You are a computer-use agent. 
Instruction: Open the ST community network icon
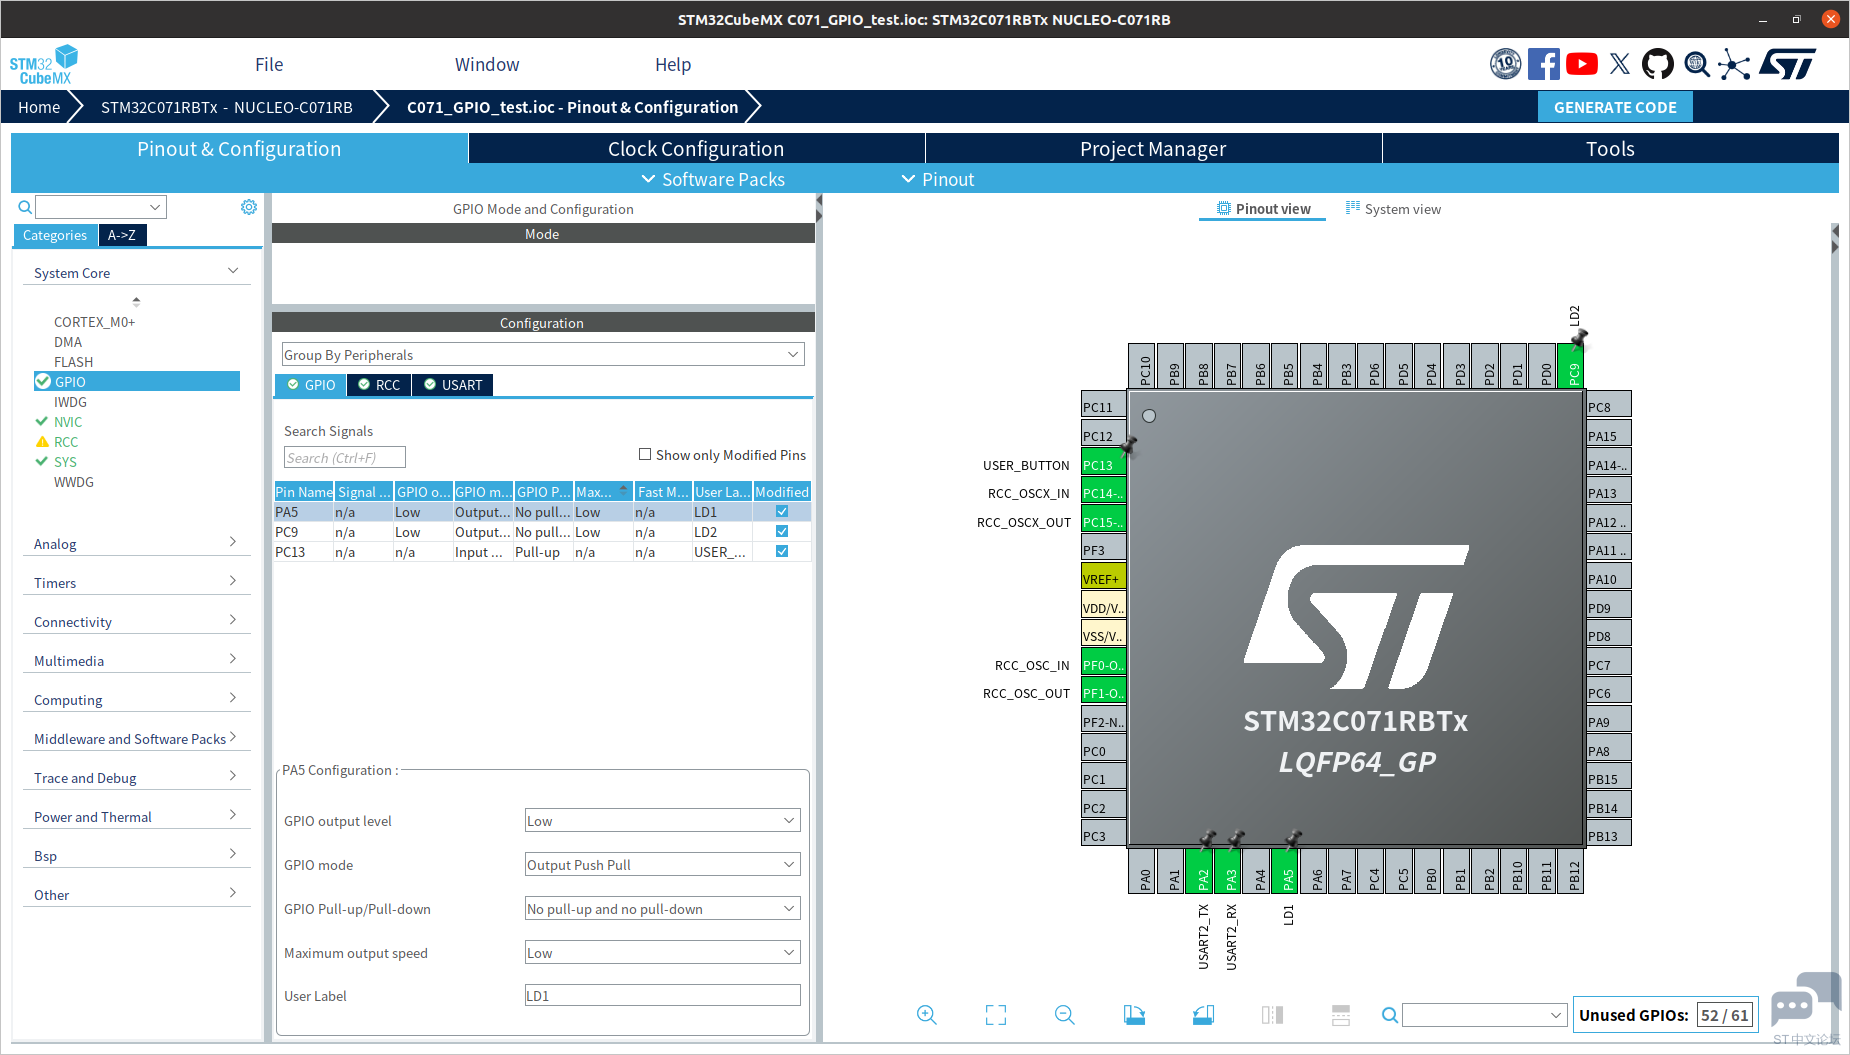point(1735,65)
